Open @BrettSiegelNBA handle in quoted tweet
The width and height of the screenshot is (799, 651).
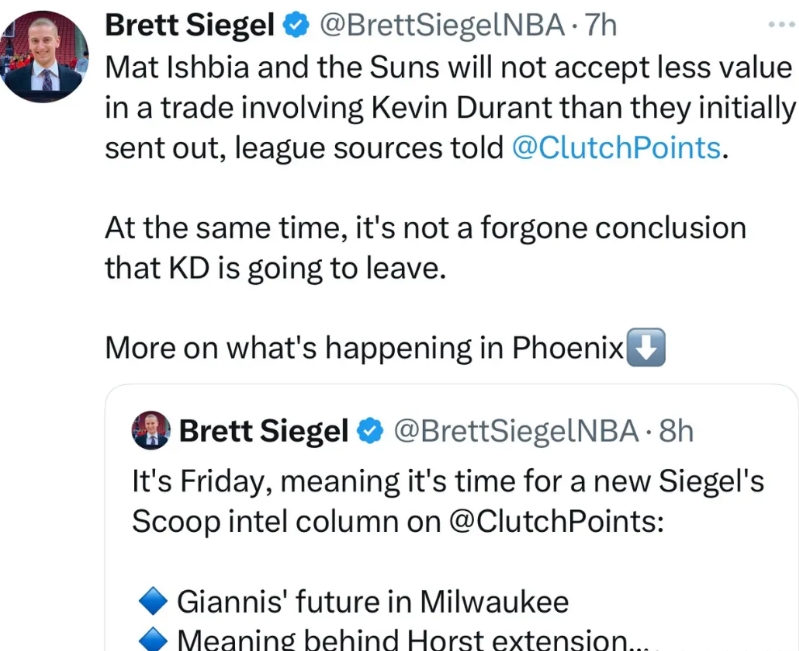[x=516, y=431]
